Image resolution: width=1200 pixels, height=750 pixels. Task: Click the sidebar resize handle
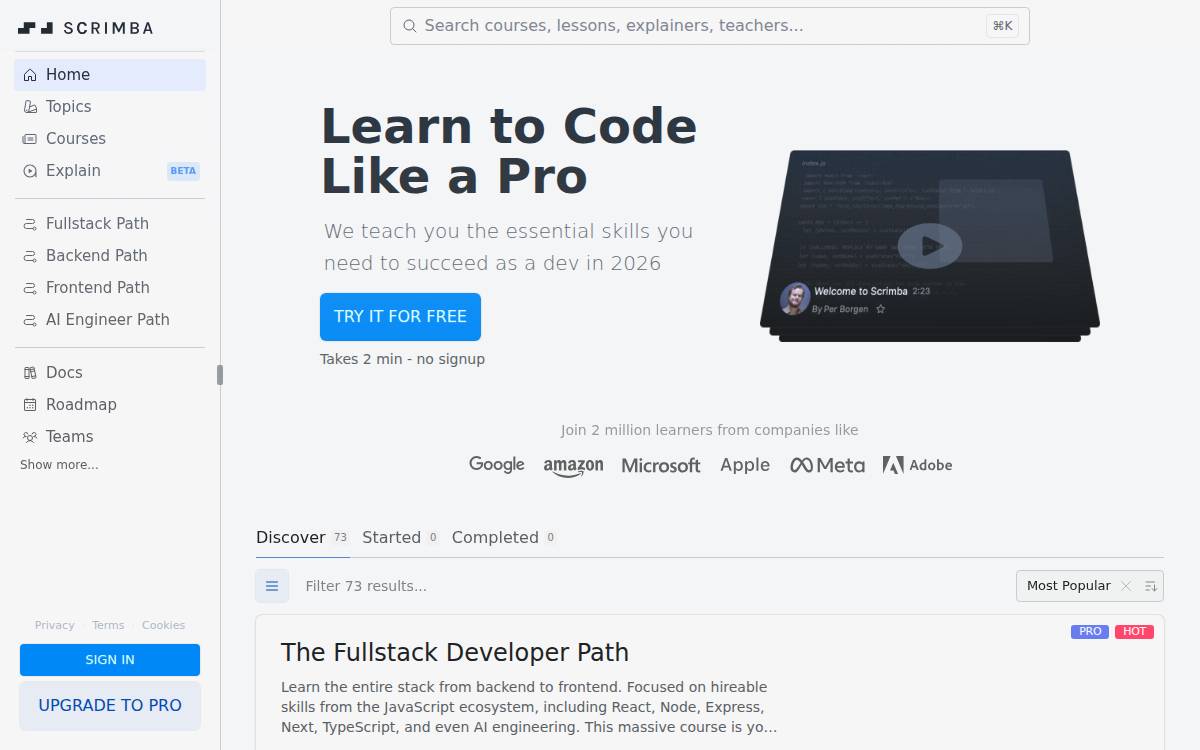click(x=220, y=375)
